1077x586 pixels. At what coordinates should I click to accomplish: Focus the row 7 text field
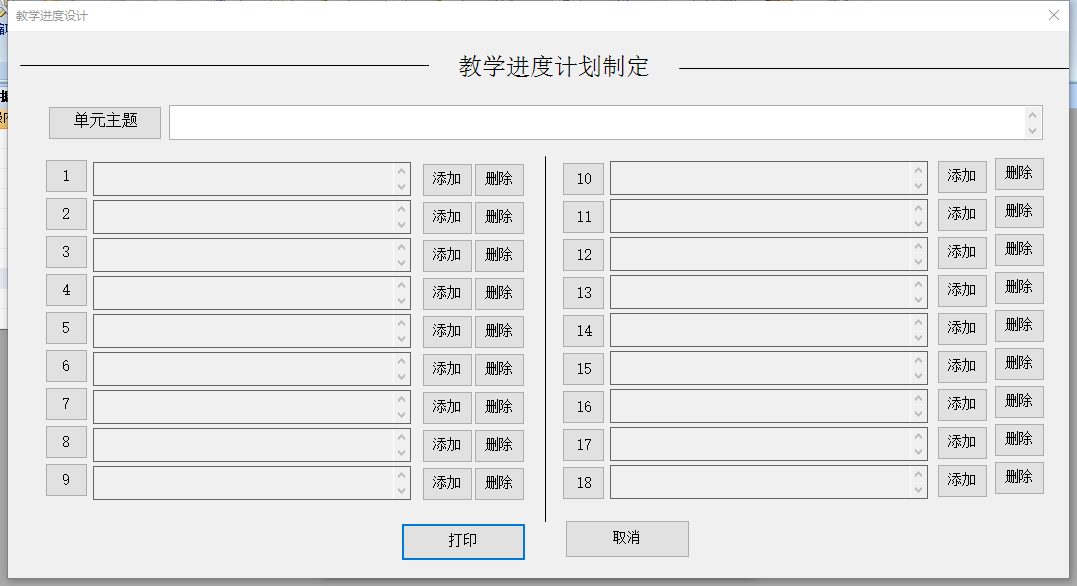point(244,407)
